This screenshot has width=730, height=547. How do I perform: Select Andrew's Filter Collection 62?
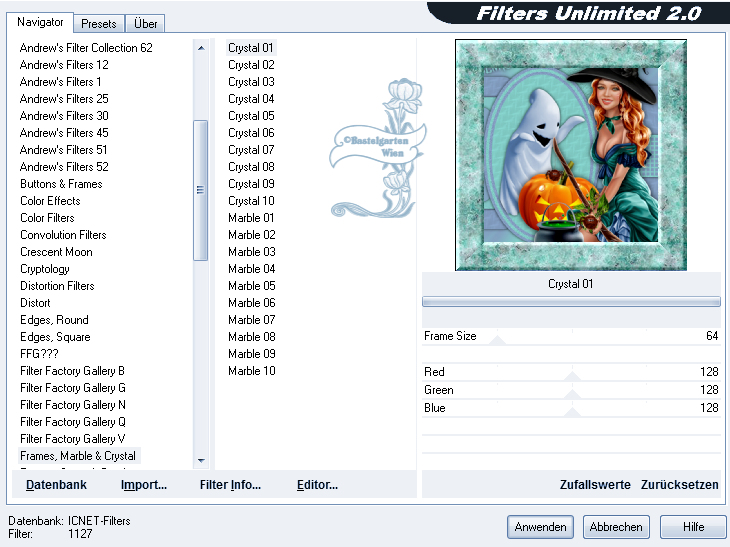click(86, 48)
